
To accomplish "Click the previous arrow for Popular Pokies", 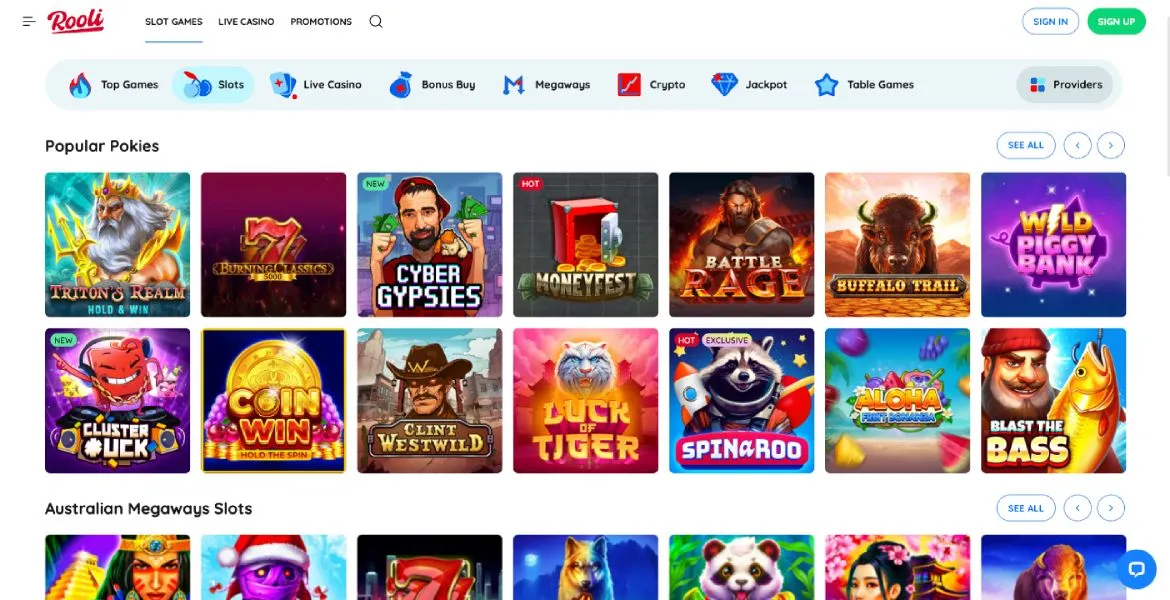I will pyautogui.click(x=1077, y=145).
